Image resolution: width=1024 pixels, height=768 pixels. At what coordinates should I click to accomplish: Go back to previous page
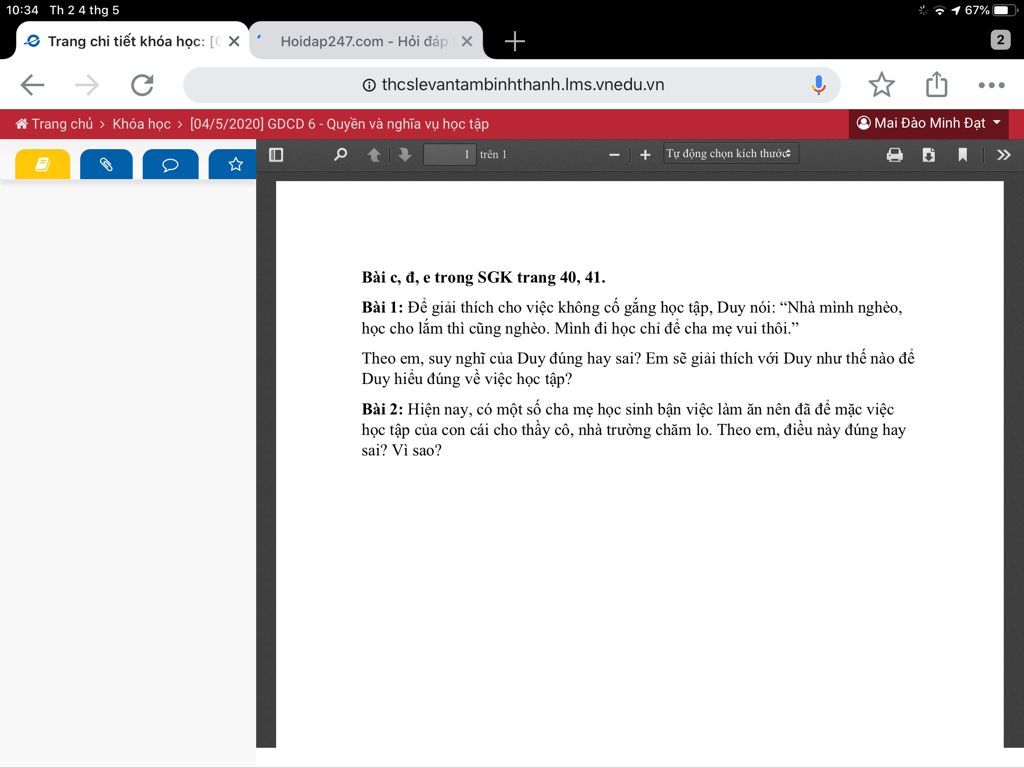32,85
